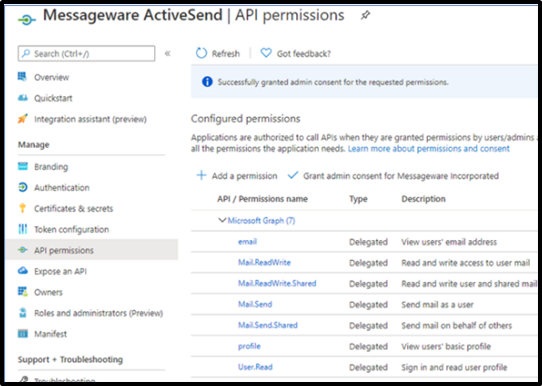The height and width of the screenshot is (386, 542).
Task: Click the plus icon to add a permission
Action: [201, 175]
